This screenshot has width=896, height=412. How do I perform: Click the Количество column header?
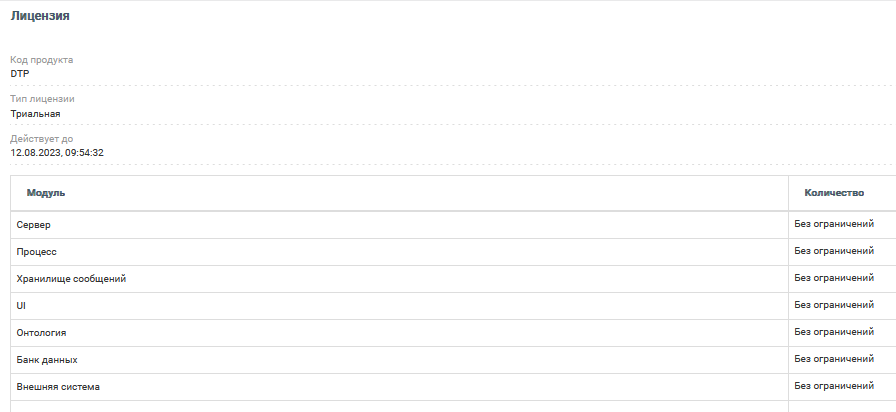(x=834, y=193)
